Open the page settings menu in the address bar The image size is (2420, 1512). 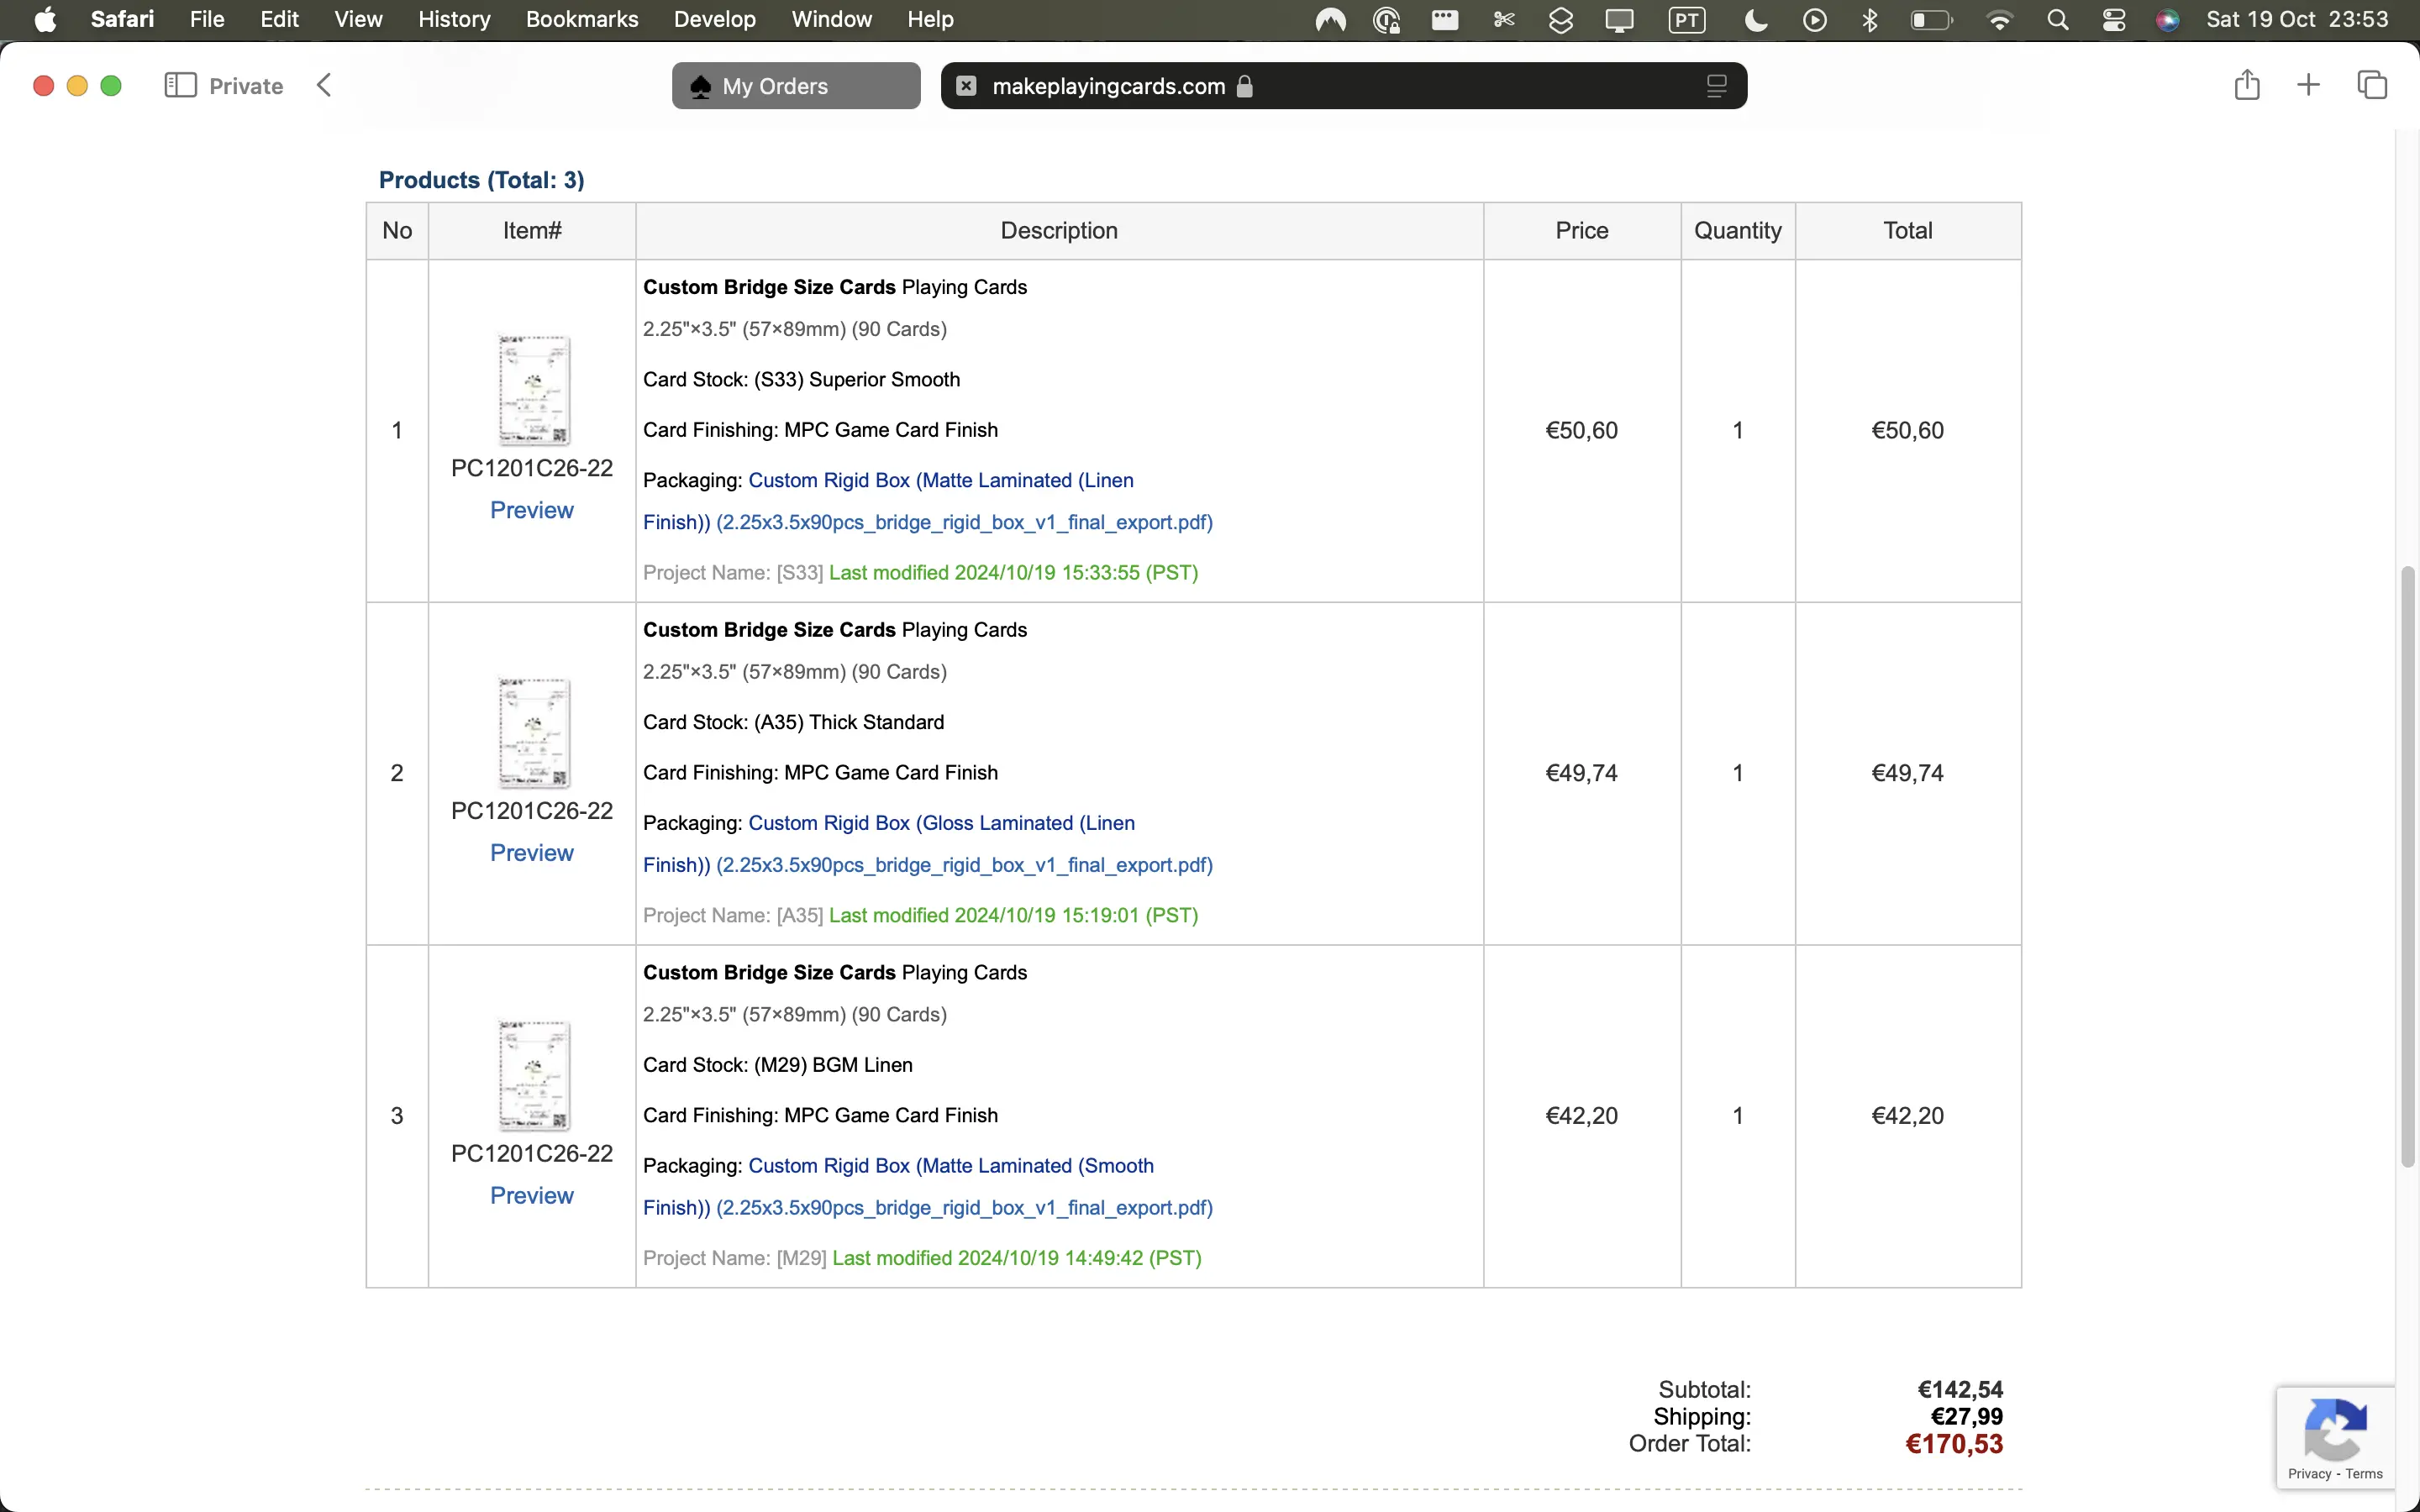pos(1715,86)
